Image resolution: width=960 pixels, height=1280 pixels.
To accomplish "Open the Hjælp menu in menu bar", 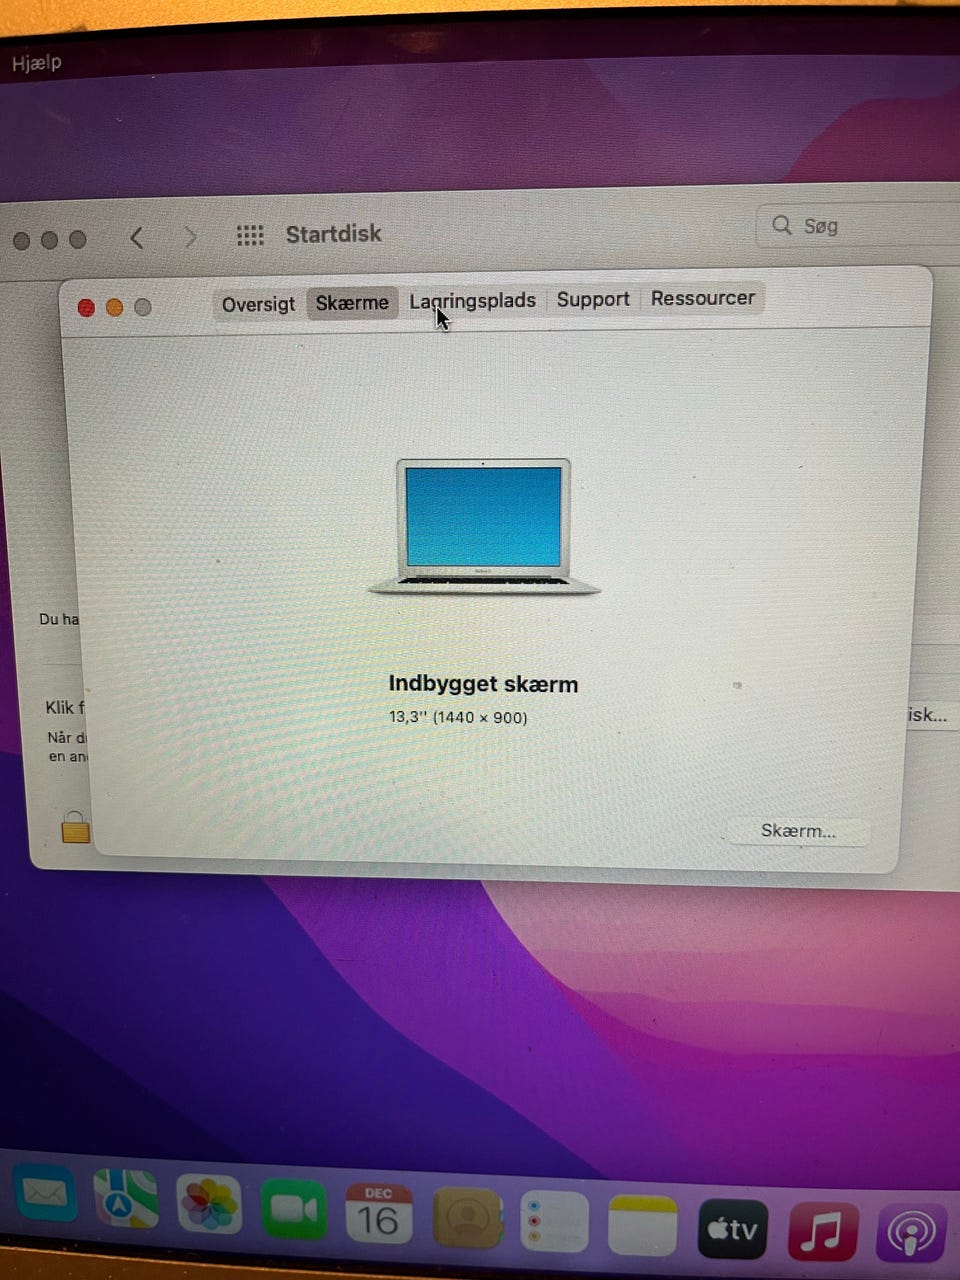I will coord(37,63).
